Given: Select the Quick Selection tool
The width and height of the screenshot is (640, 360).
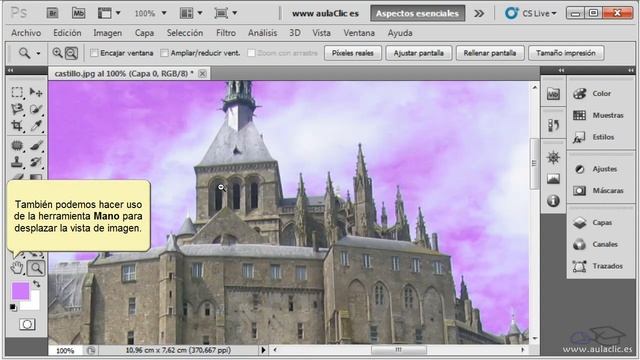Looking at the screenshot, I should click(36, 109).
